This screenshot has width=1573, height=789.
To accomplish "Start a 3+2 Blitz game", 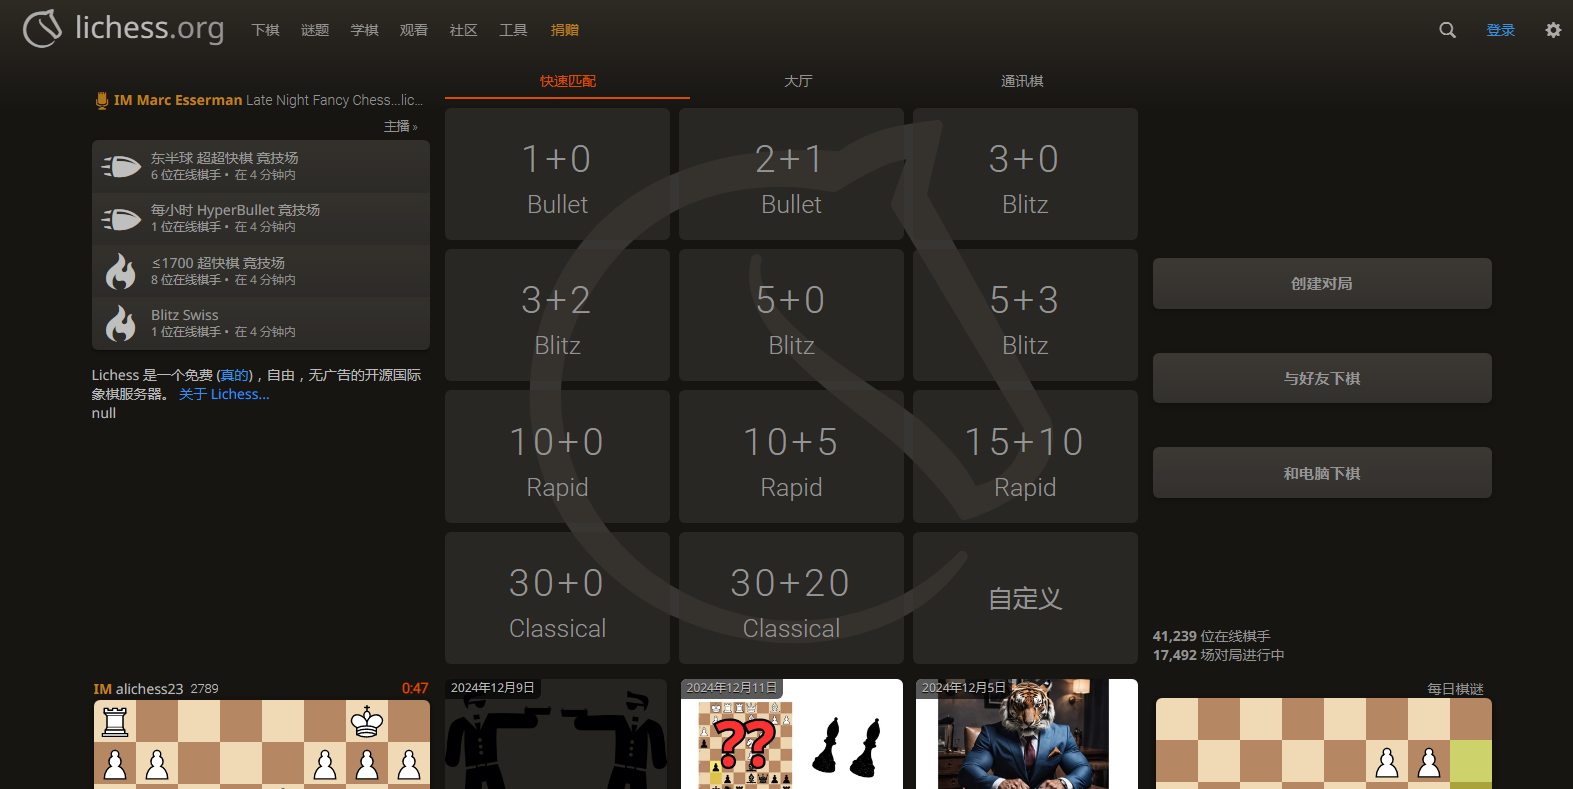I will coord(557,315).
